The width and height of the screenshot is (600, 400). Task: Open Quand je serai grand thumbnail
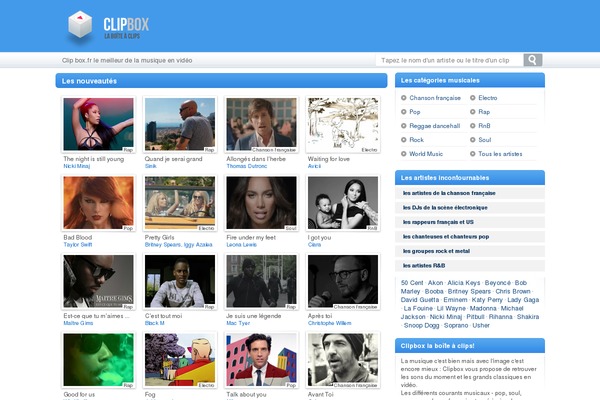coord(180,124)
